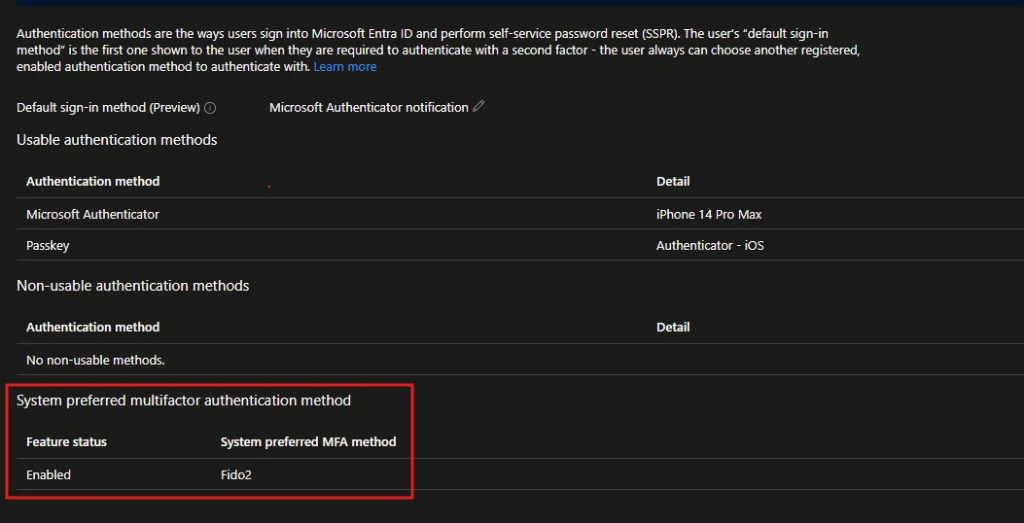The image size is (1024, 523).
Task: Click the Authenticator - iOS detail
Action: point(710,246)
